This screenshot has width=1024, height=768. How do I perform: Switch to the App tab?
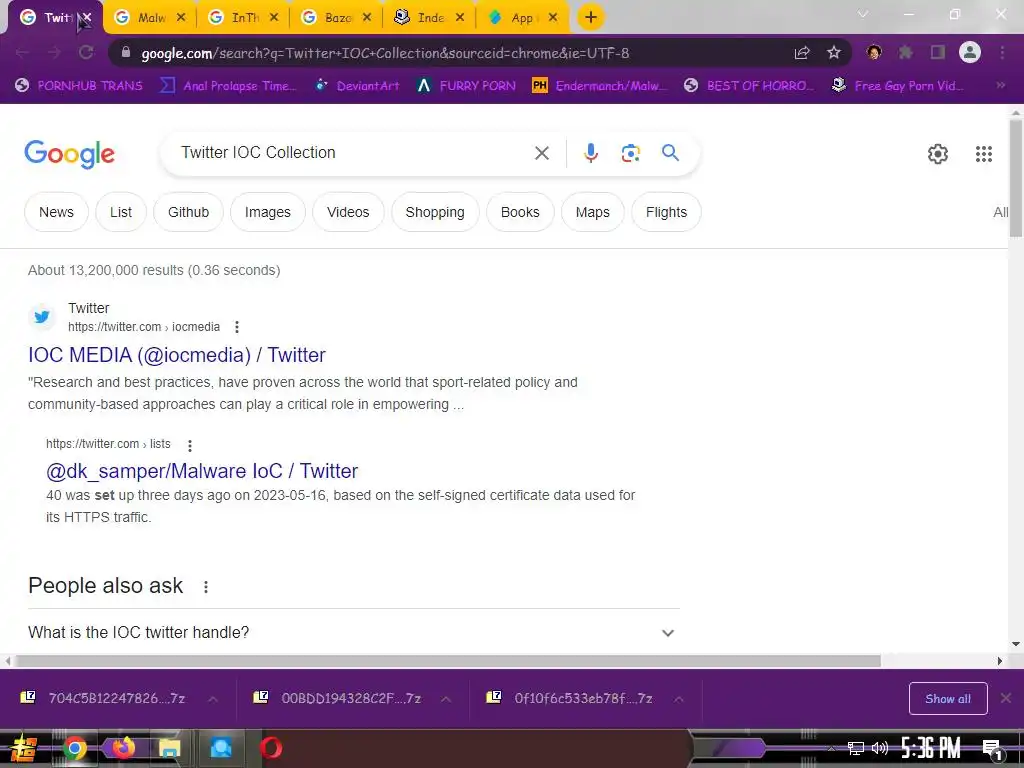point(522,18)
